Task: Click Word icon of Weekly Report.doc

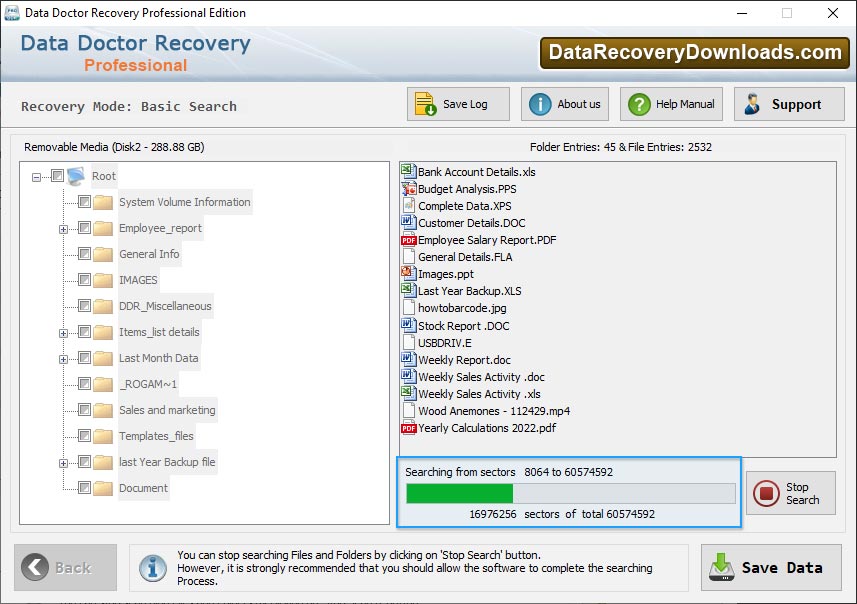Action: 408,359
